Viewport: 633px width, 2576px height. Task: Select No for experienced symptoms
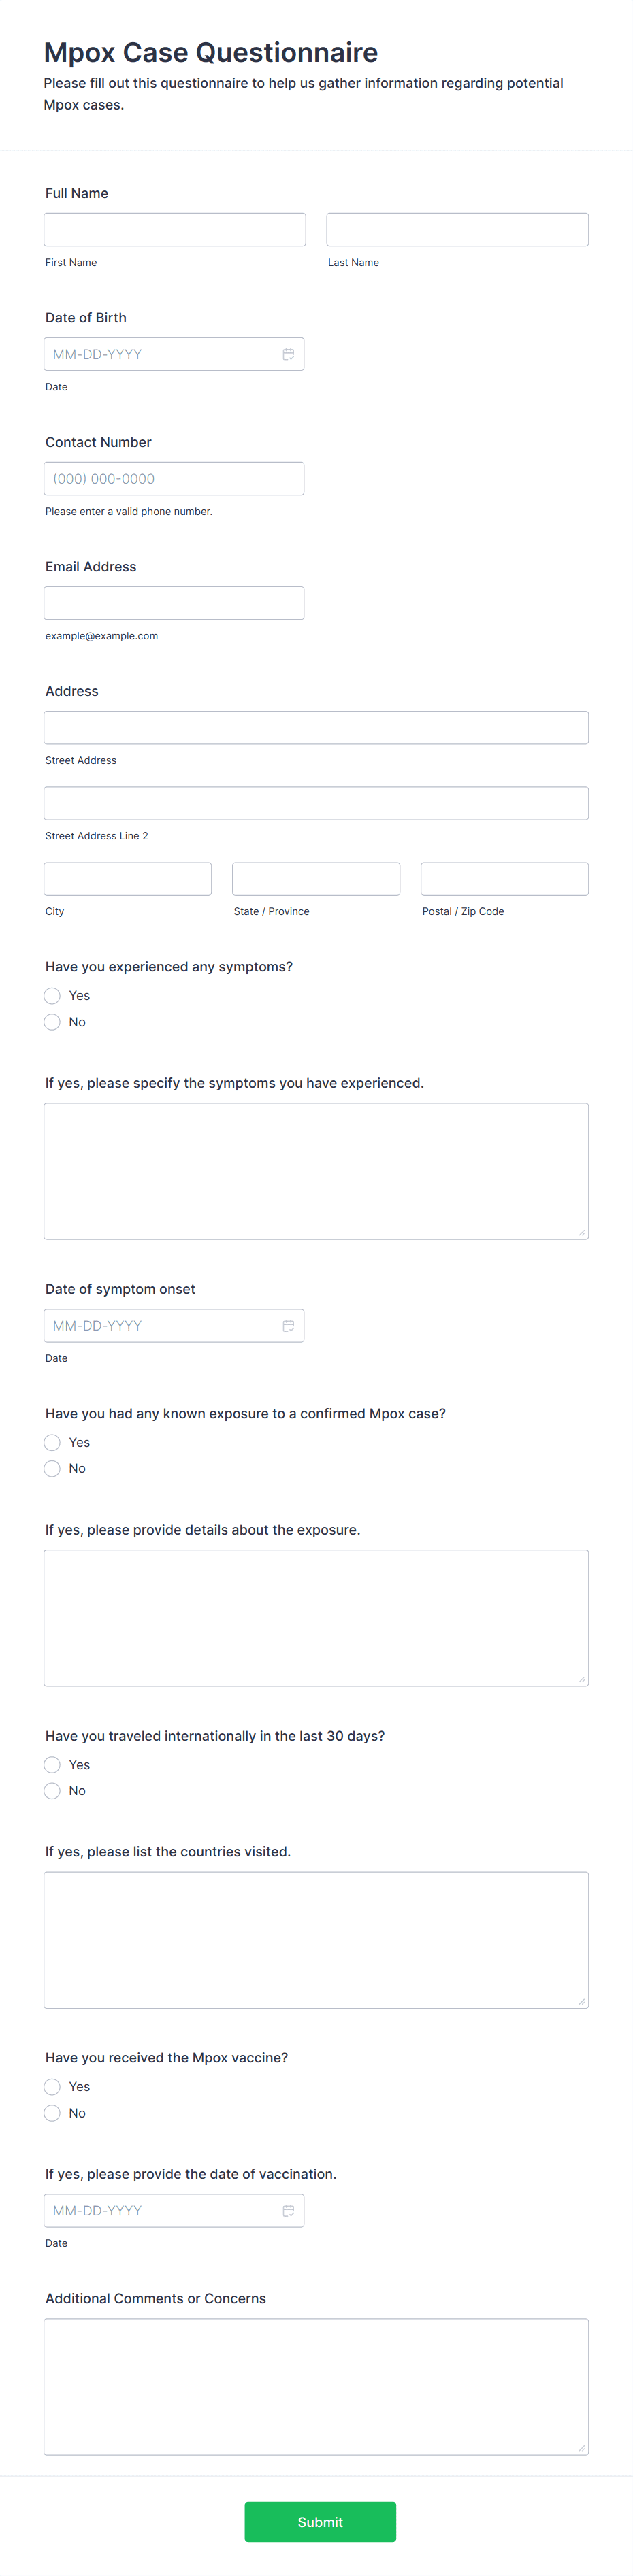(x=52, y=1022)
